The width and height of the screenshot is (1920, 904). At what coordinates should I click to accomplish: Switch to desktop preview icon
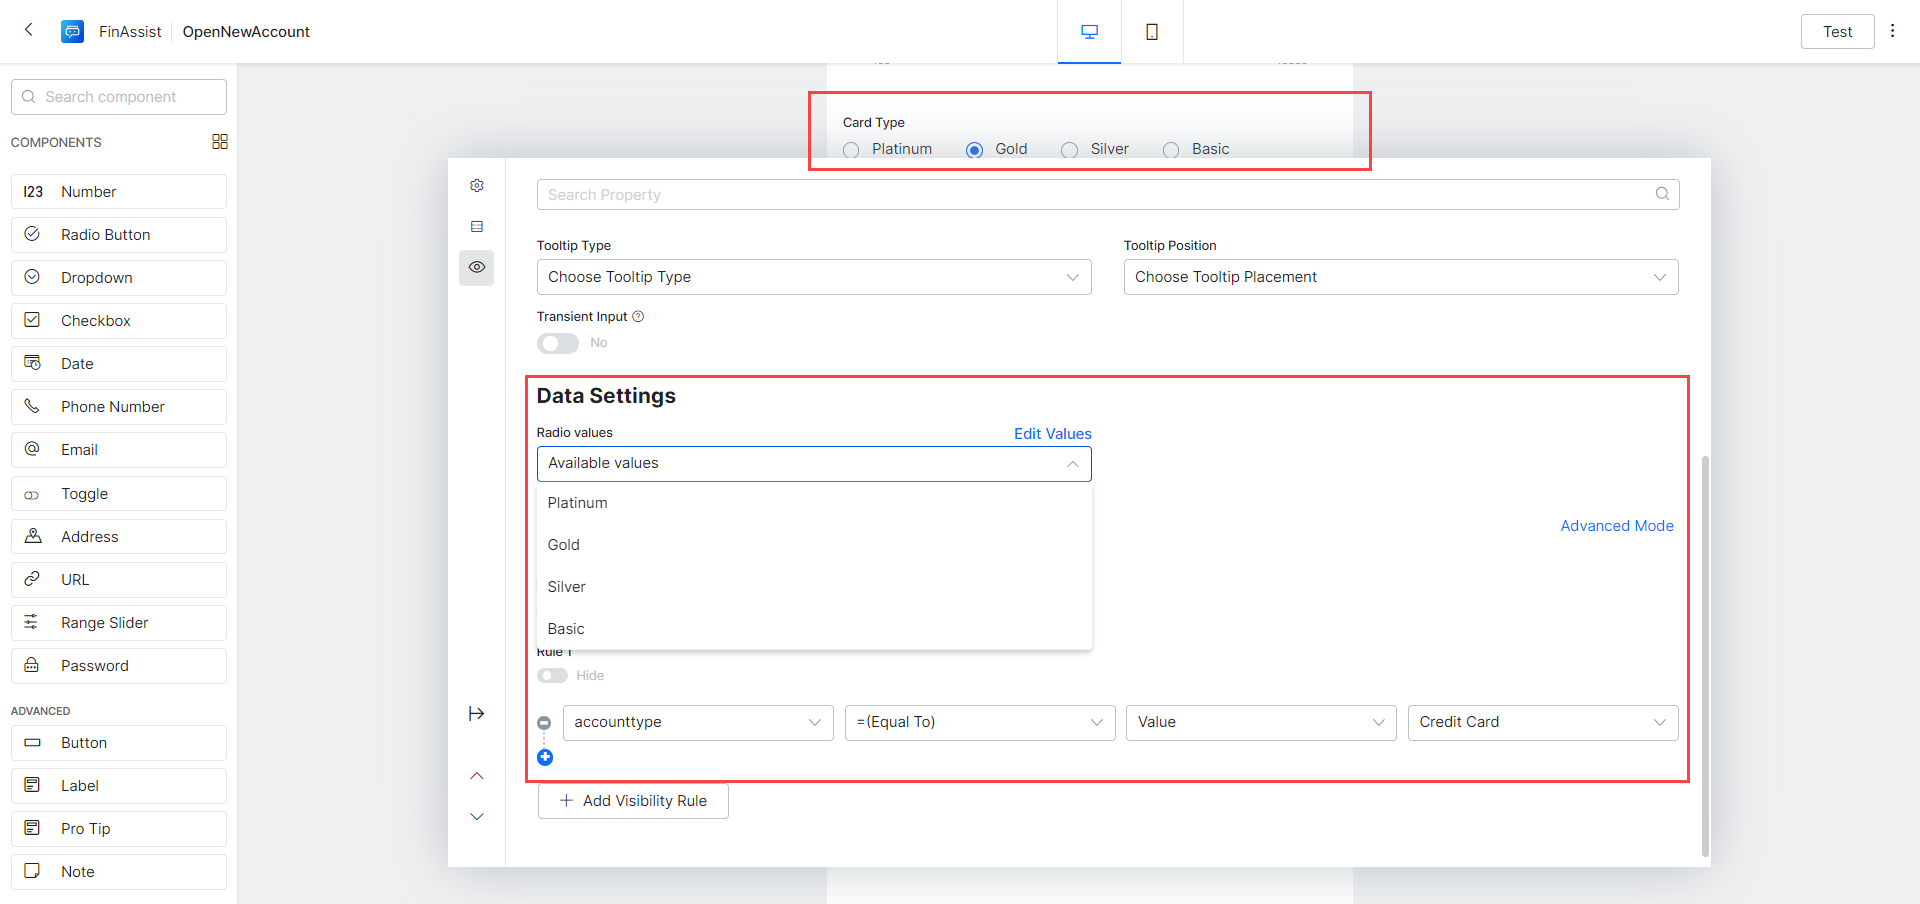coord(1089,32)
